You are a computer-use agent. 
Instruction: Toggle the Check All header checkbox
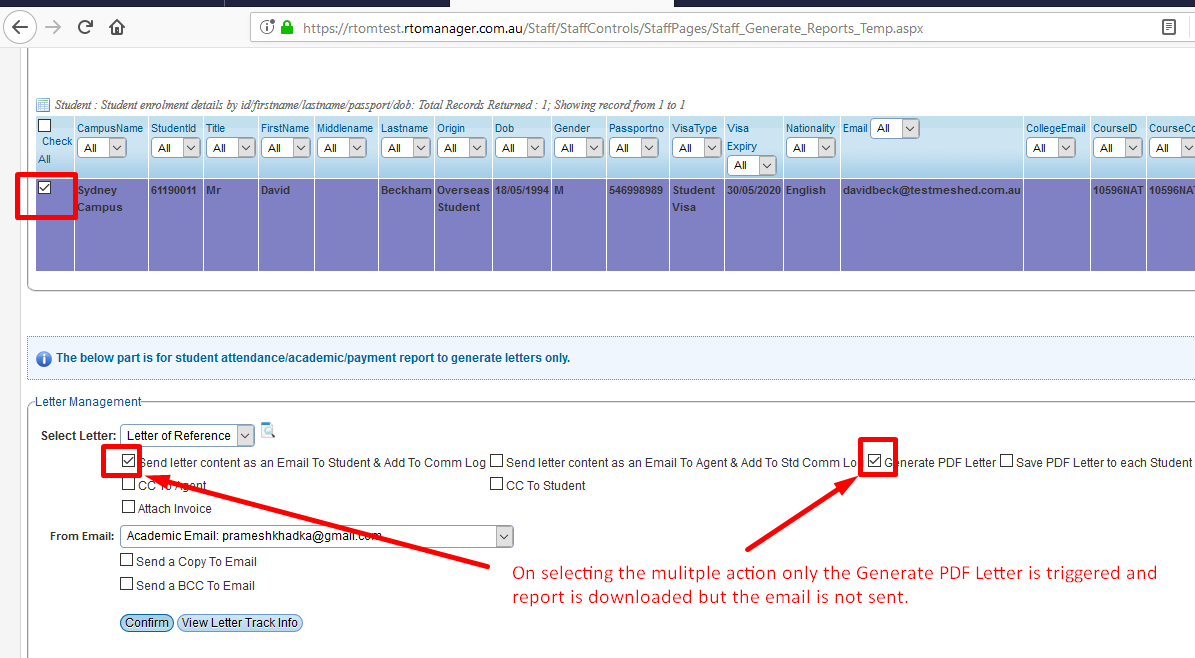pyautogui.click(x=44, y=126)
